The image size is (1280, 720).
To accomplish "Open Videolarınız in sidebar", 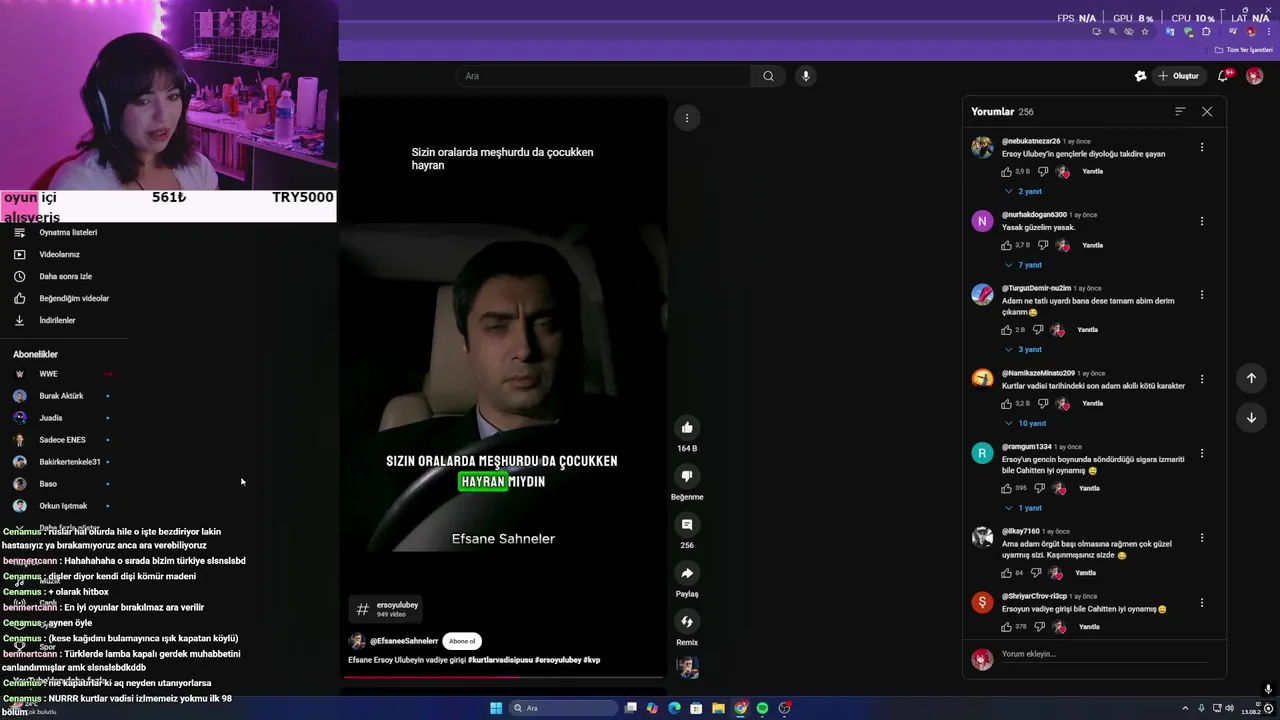I will pos(60,254).
